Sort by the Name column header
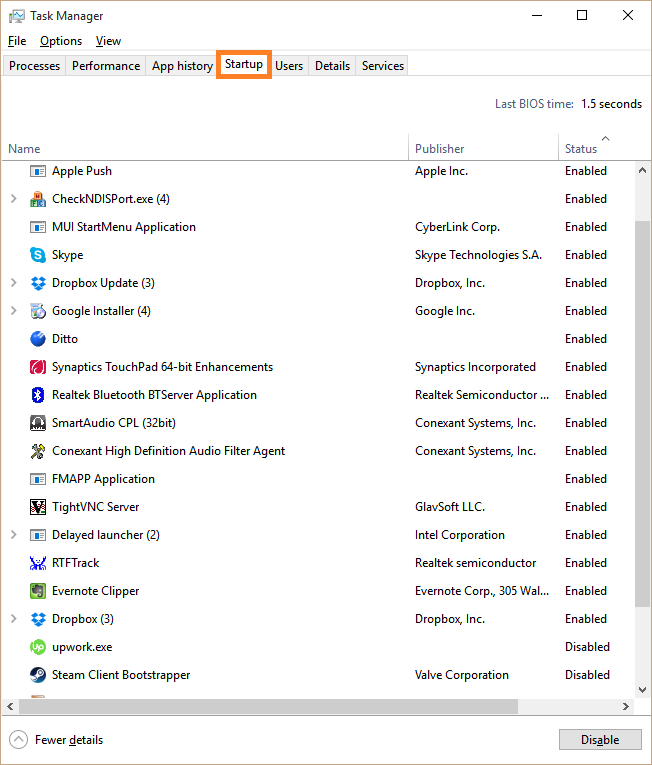The height and width of the screenshot is (765, 652). pyautogui.click(x=205, y=147)
